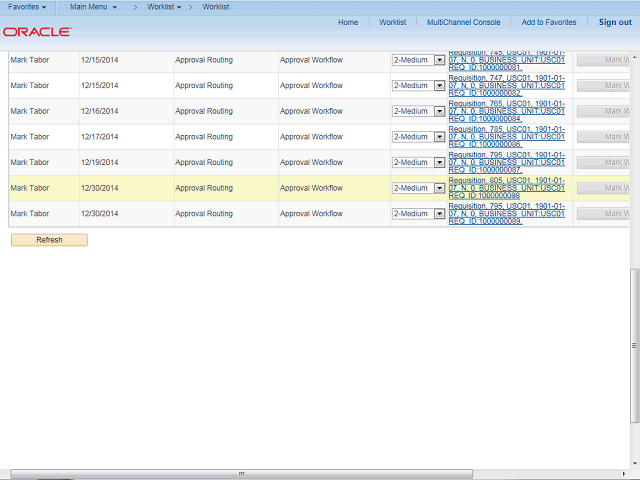Open priority dropdown for the 12/19/2014 row
Image resolution: width=640 pixels, height=480 pixels.
point(418,162)
